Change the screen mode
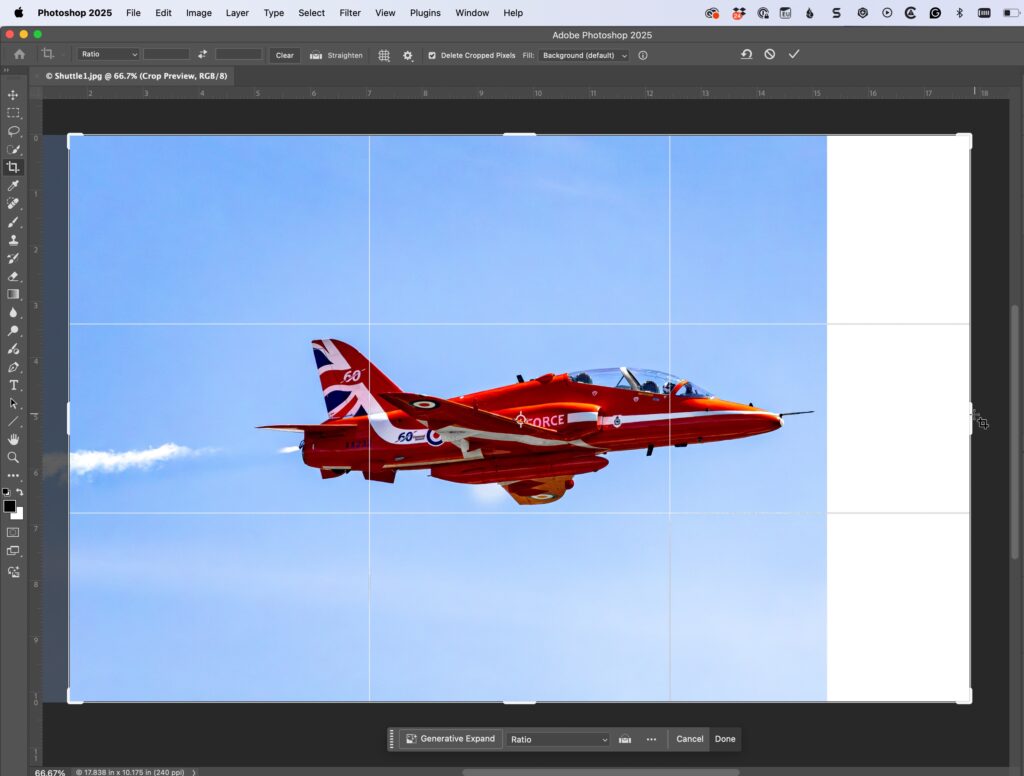 [13, 551]
